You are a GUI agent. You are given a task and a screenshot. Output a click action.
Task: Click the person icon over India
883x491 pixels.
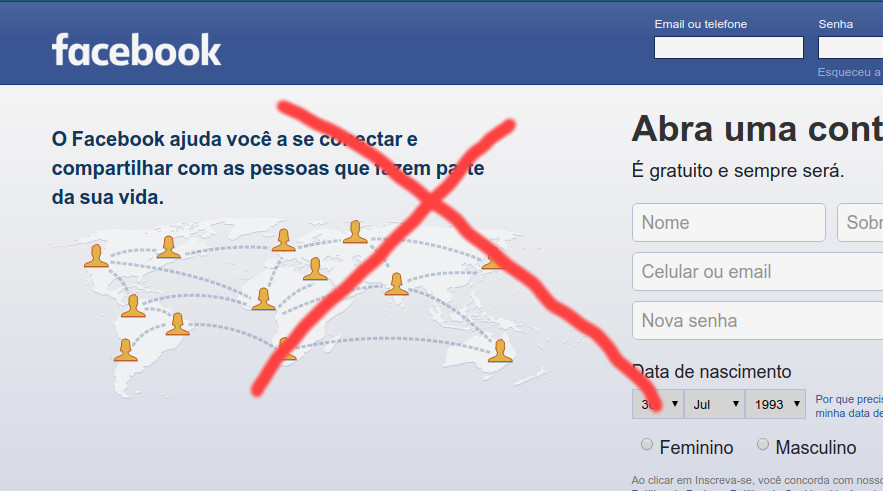tap(396, 284)
